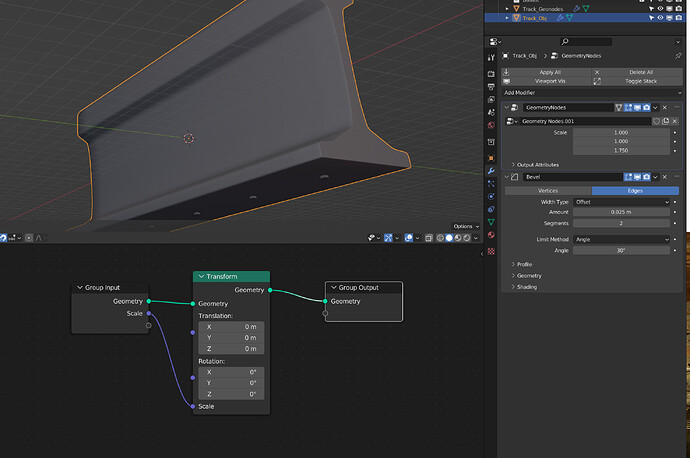The image size is (690, 458).
Task: Toggle viewport gizmos button
Action: 388,238
